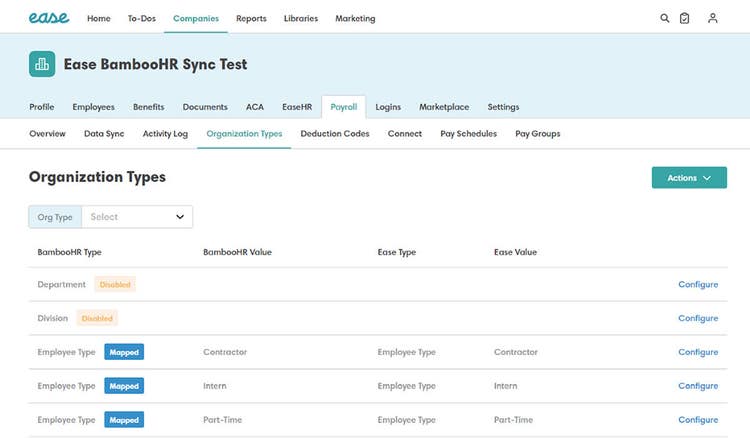Select the Companies menu item
Image resolution: width=750 pixels, height=438 pixels.
[196, 18]
